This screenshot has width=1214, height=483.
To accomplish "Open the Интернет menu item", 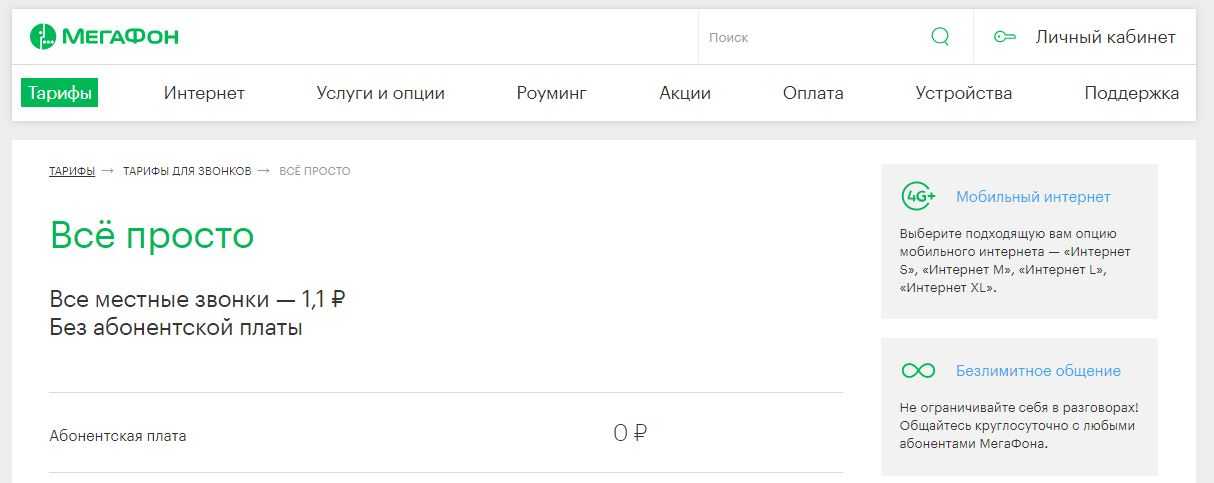I will (x=204, y=93).
